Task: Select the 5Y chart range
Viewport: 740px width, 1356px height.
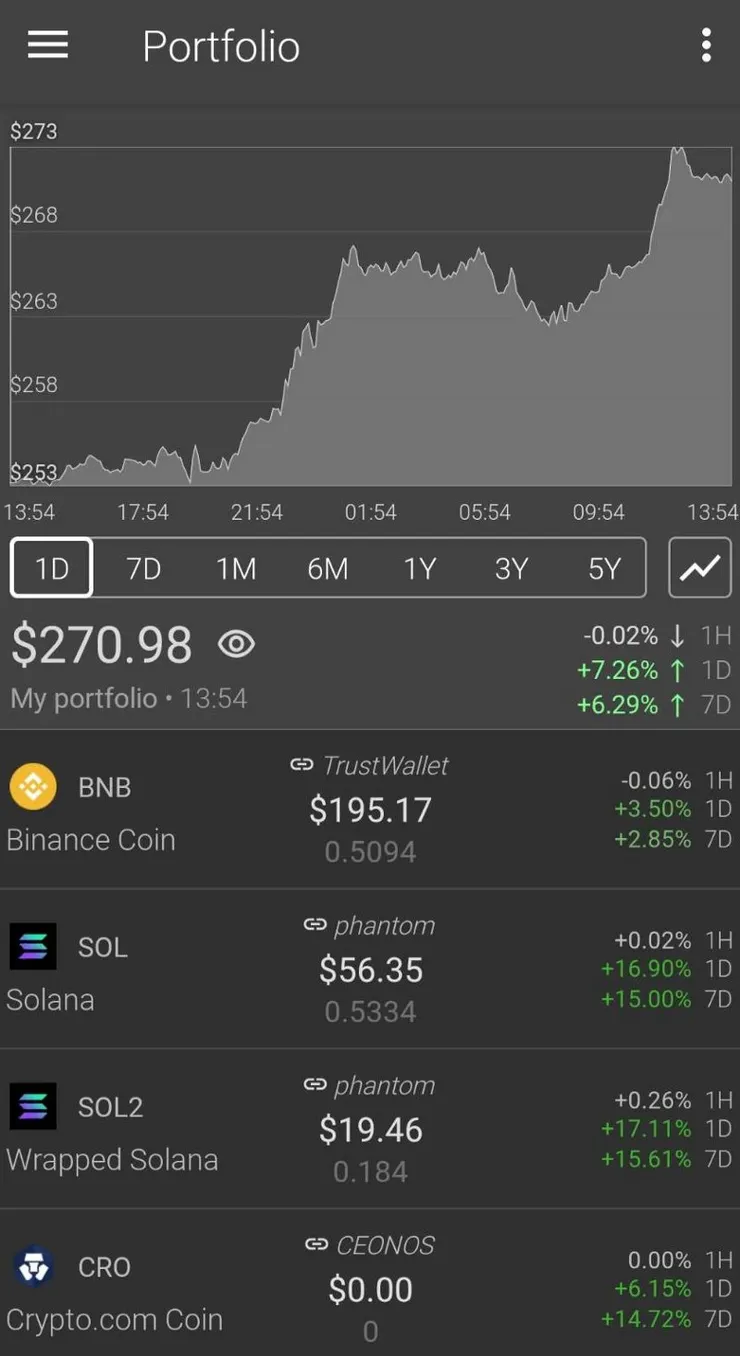Action: coord(604,568)
